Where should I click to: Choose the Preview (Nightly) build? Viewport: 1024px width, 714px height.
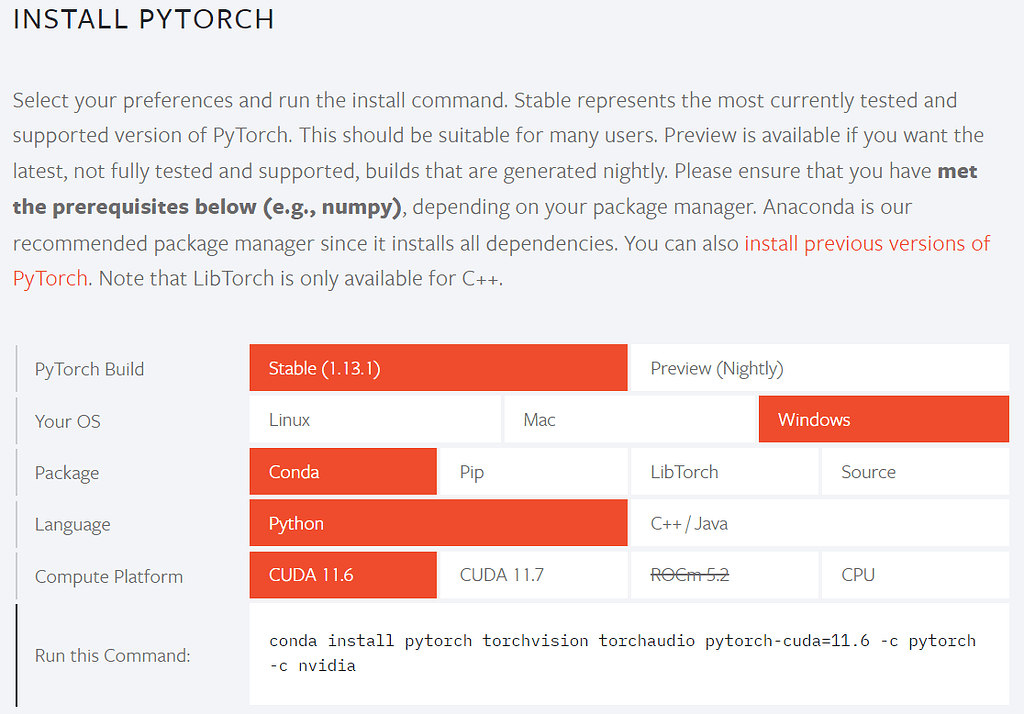click(x=820, y=368)
